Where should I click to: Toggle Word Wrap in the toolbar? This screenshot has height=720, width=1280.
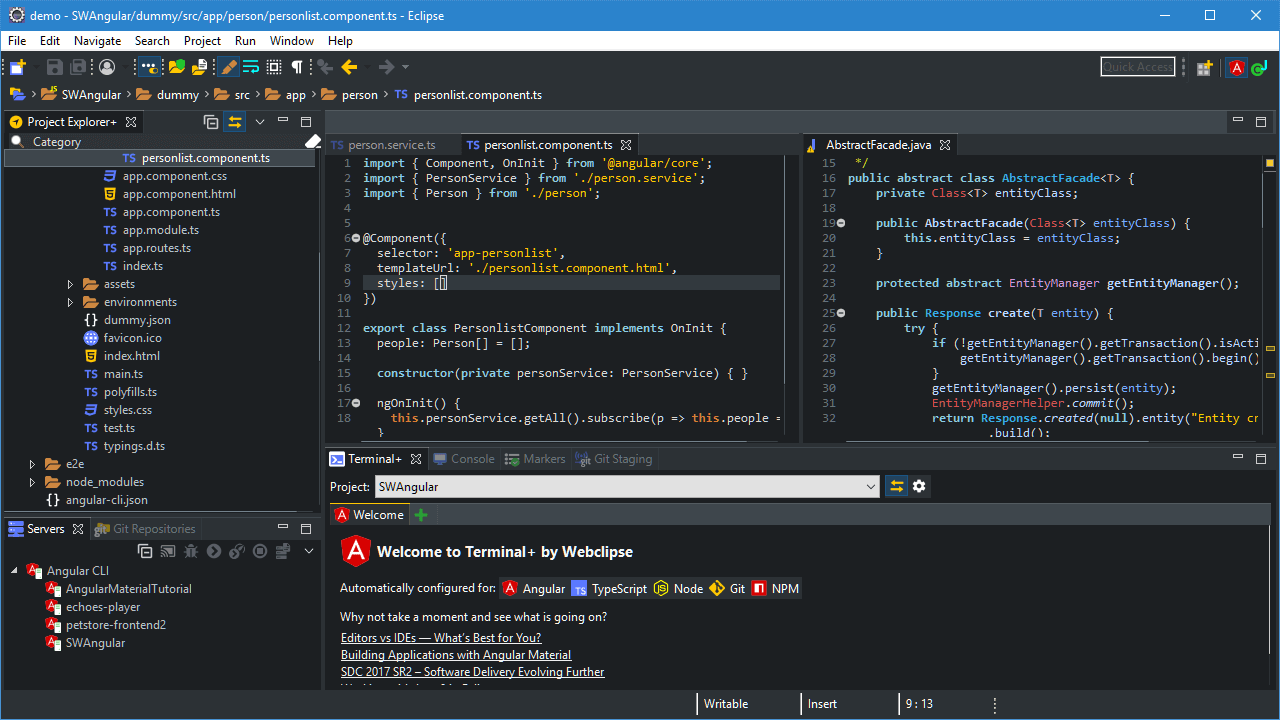[x=251, y=67]
